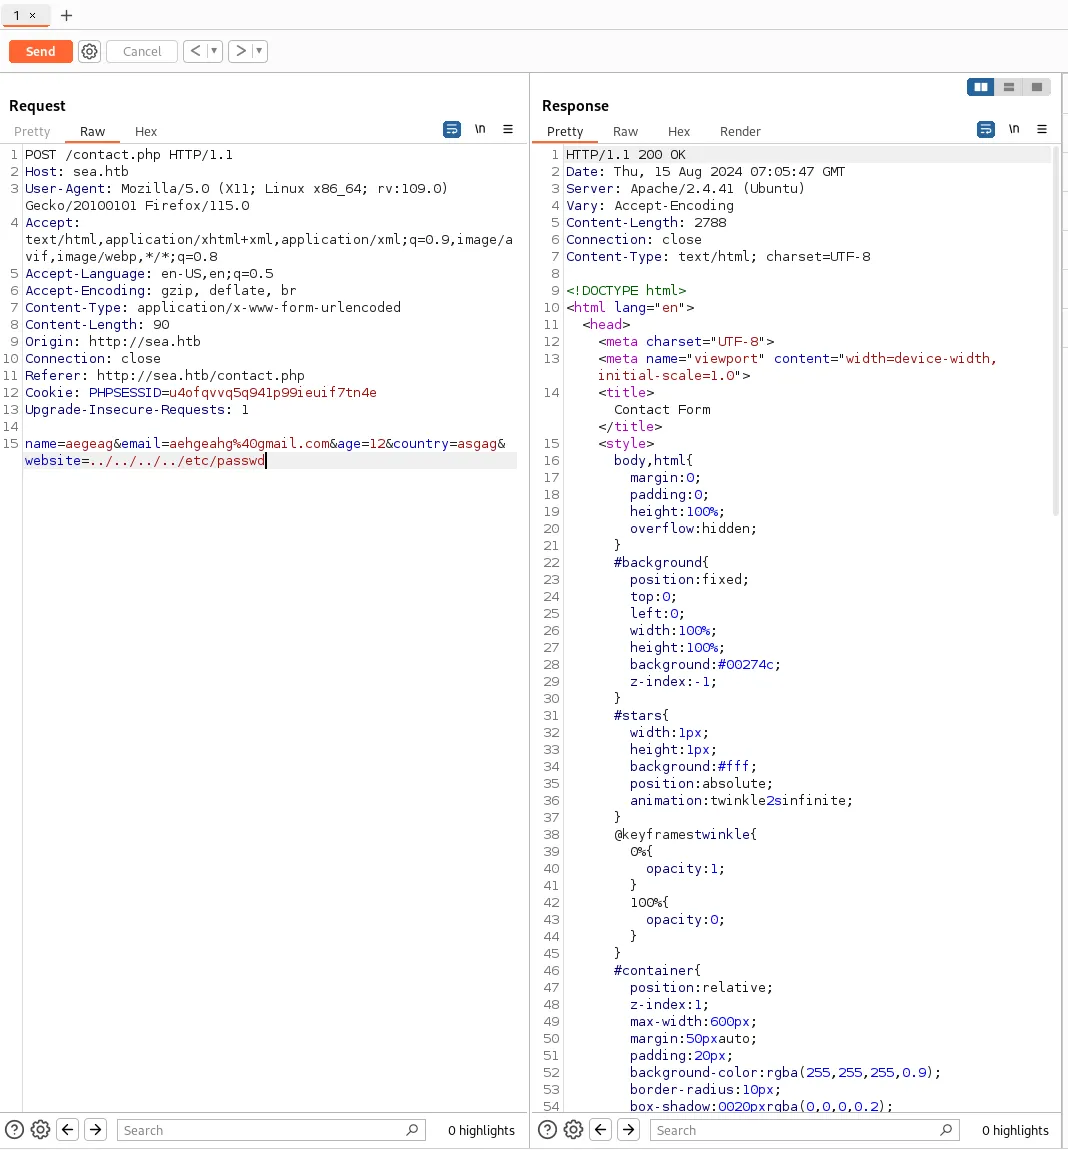Viewport: 1068px width, 1150px height.
Task: Go to next request in history
Action: (x=240, y=51)
